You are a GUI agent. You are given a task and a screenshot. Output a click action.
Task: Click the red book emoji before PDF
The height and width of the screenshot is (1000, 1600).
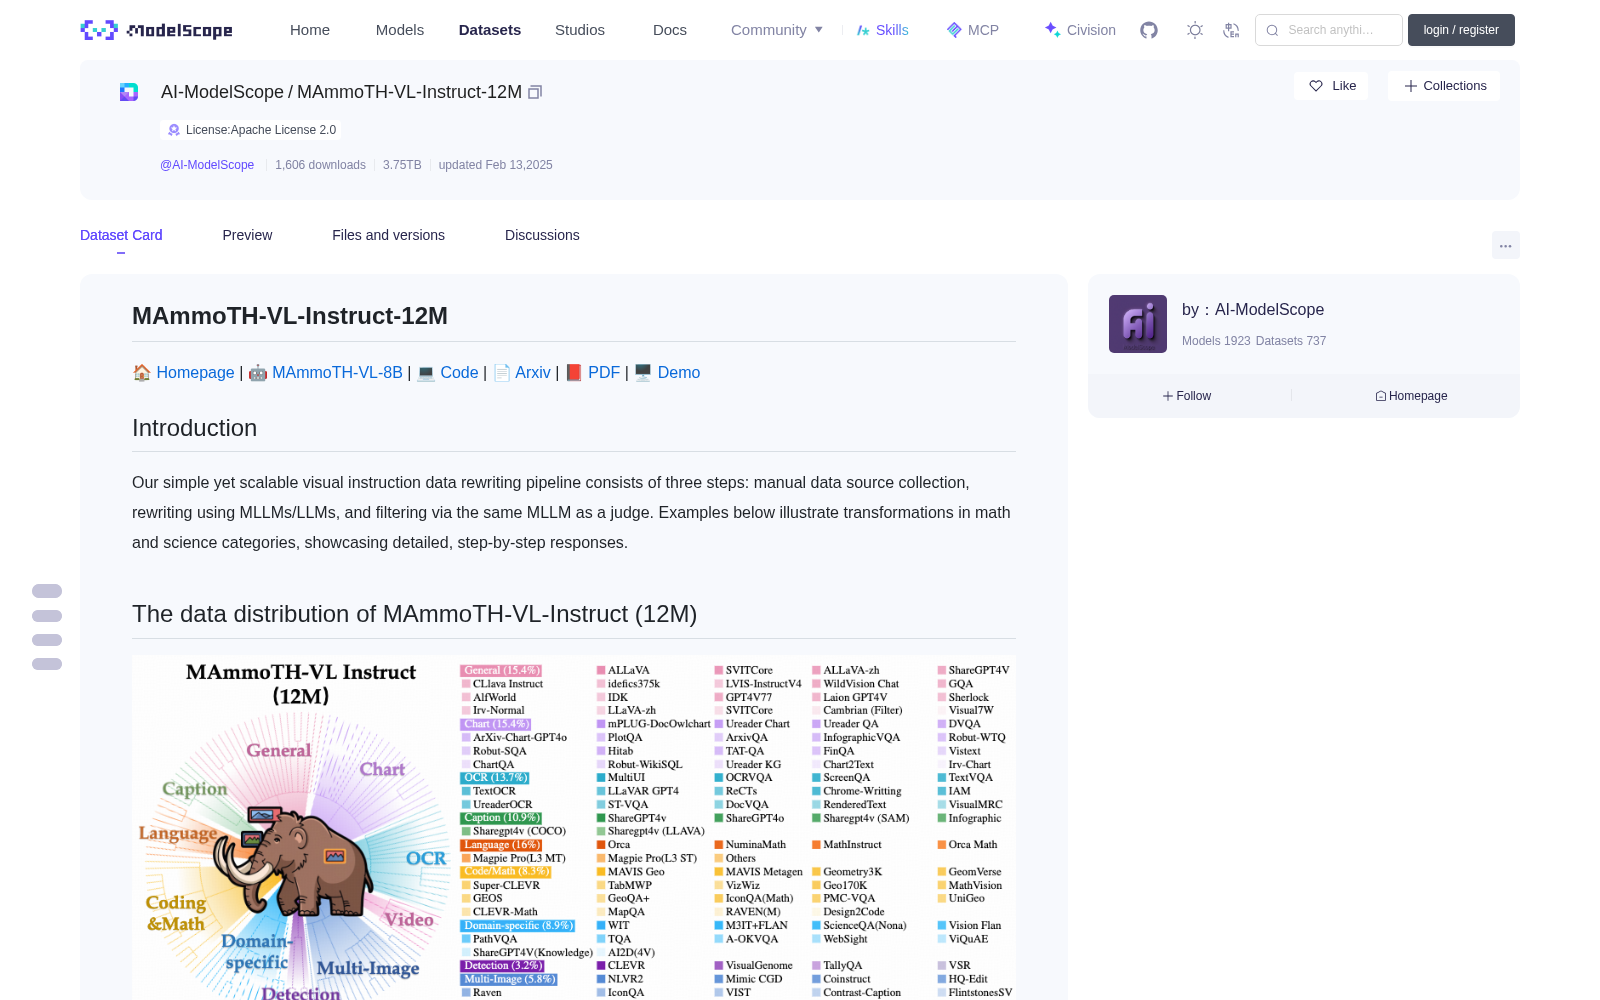(574, 372)
